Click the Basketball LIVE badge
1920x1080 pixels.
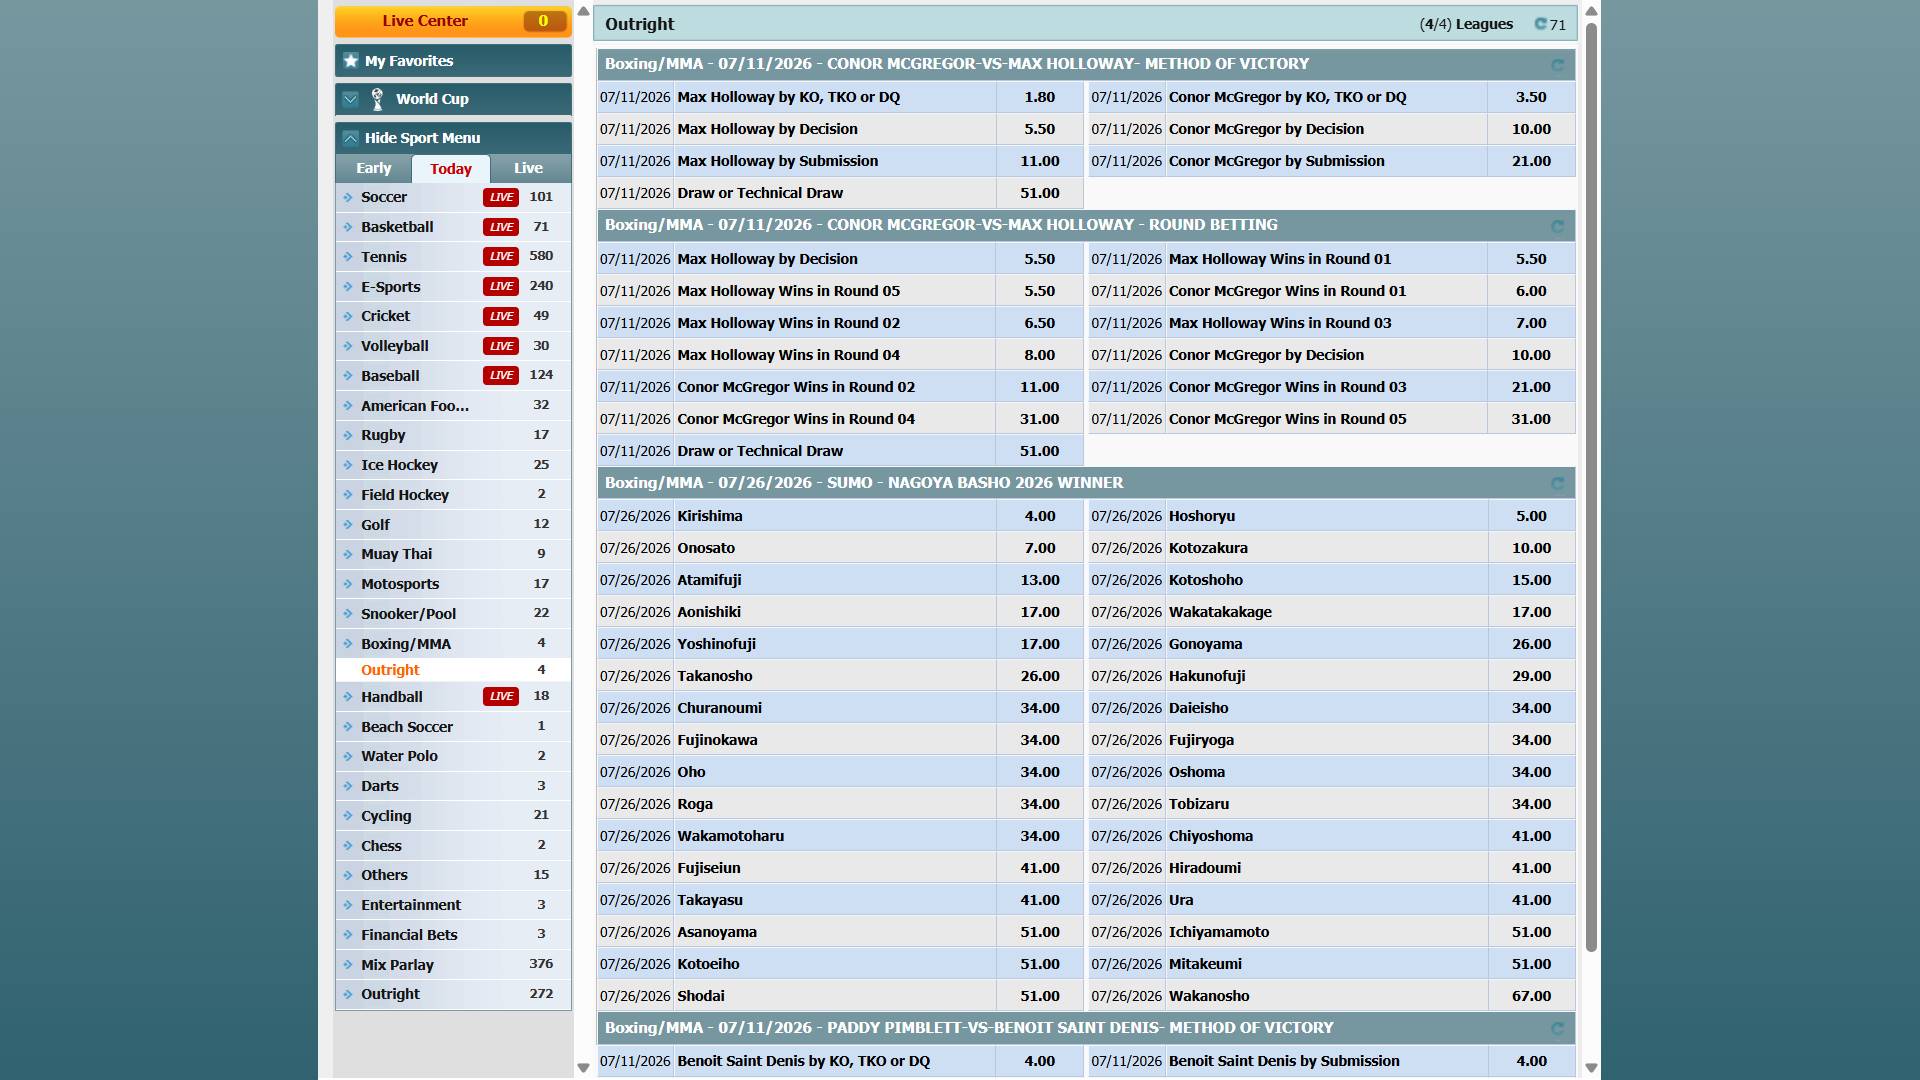501,227
